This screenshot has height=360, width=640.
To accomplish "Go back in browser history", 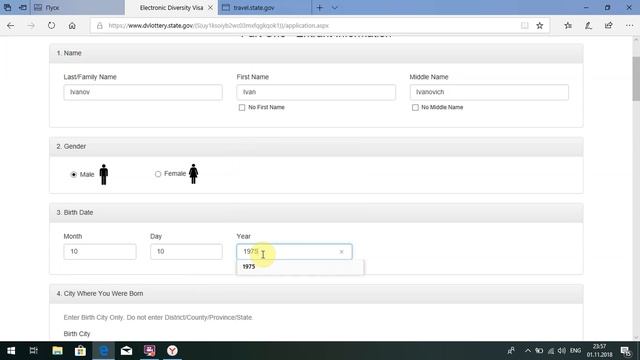I will [11, 25].
